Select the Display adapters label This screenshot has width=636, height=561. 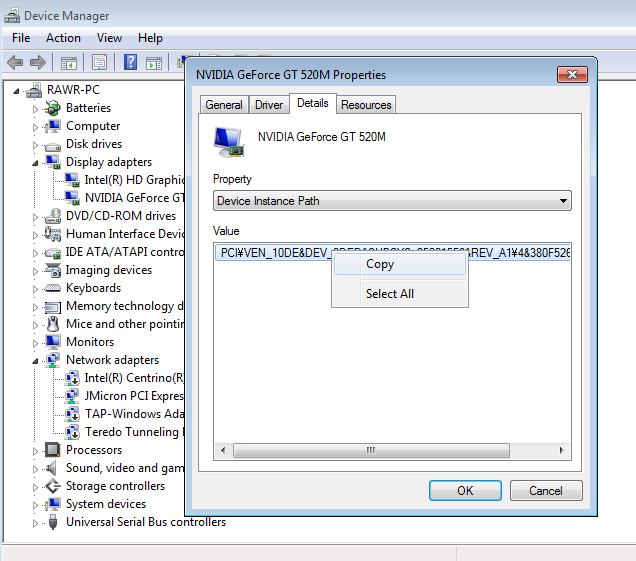pos(109,162)
